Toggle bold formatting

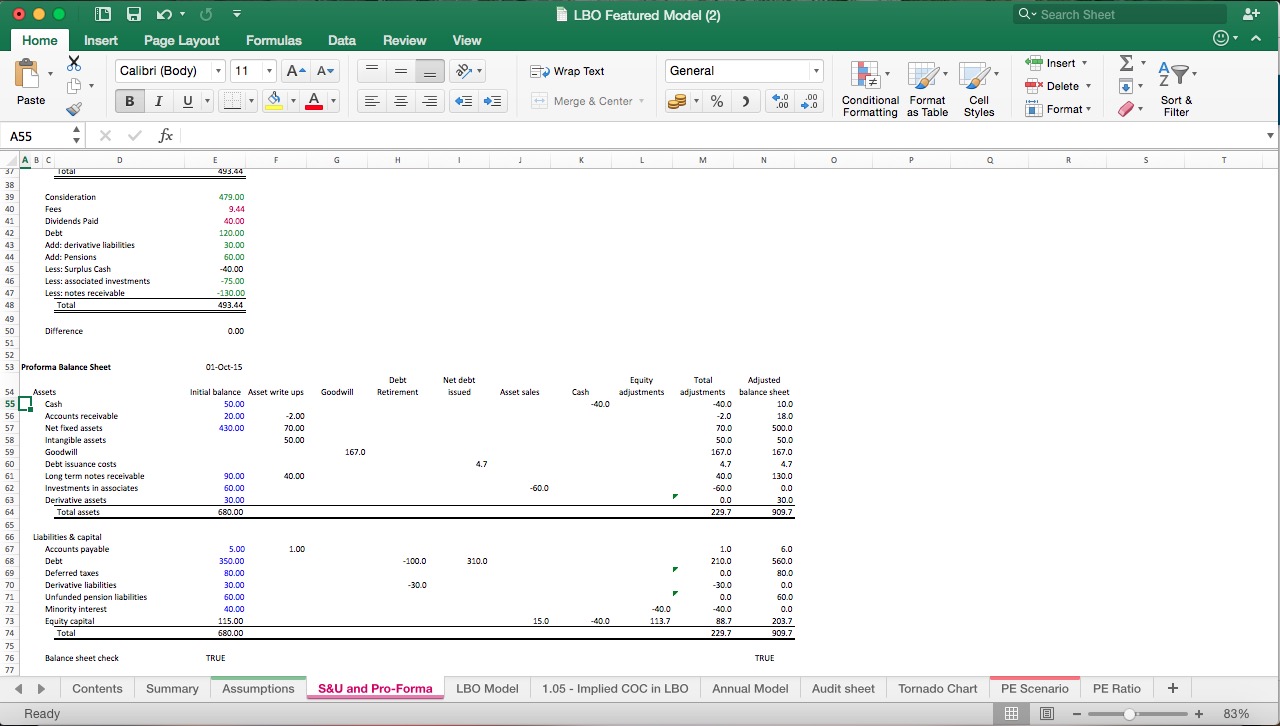pos(128,101)
